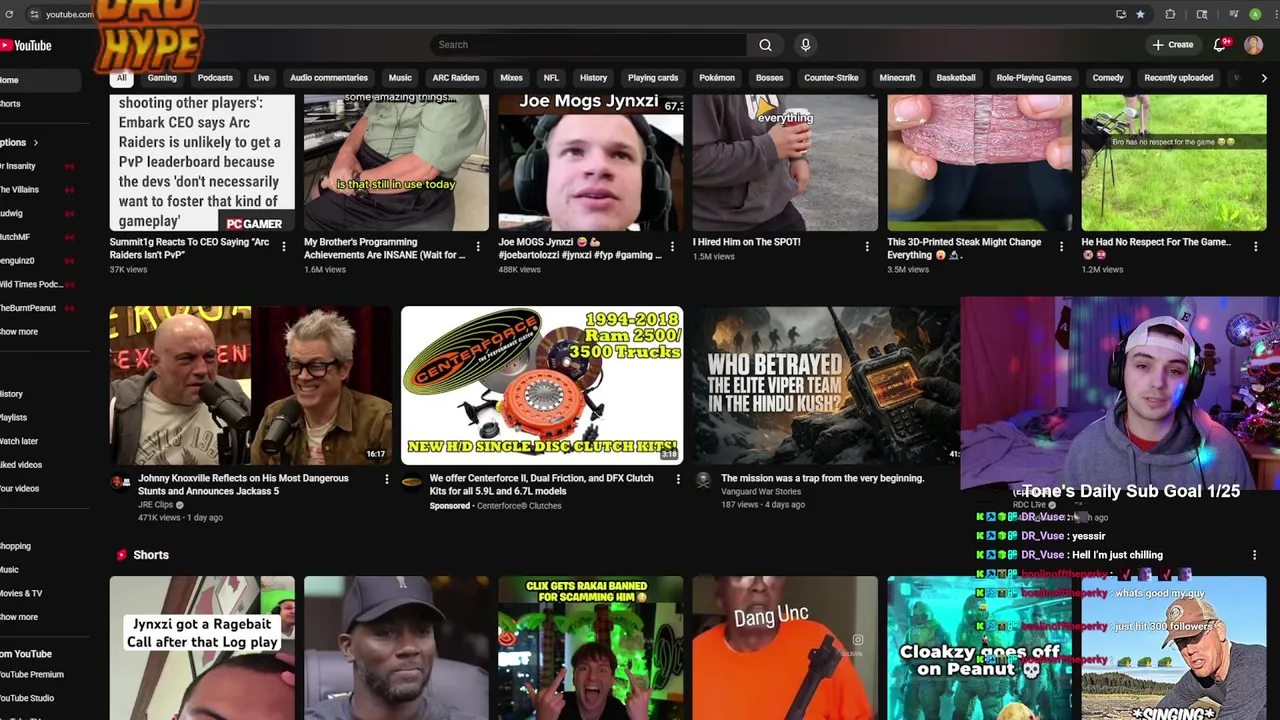This screenshot has height=720, width=1280.
Task: Open YouTube Studio in sidebar
Action: coord(27,698)
